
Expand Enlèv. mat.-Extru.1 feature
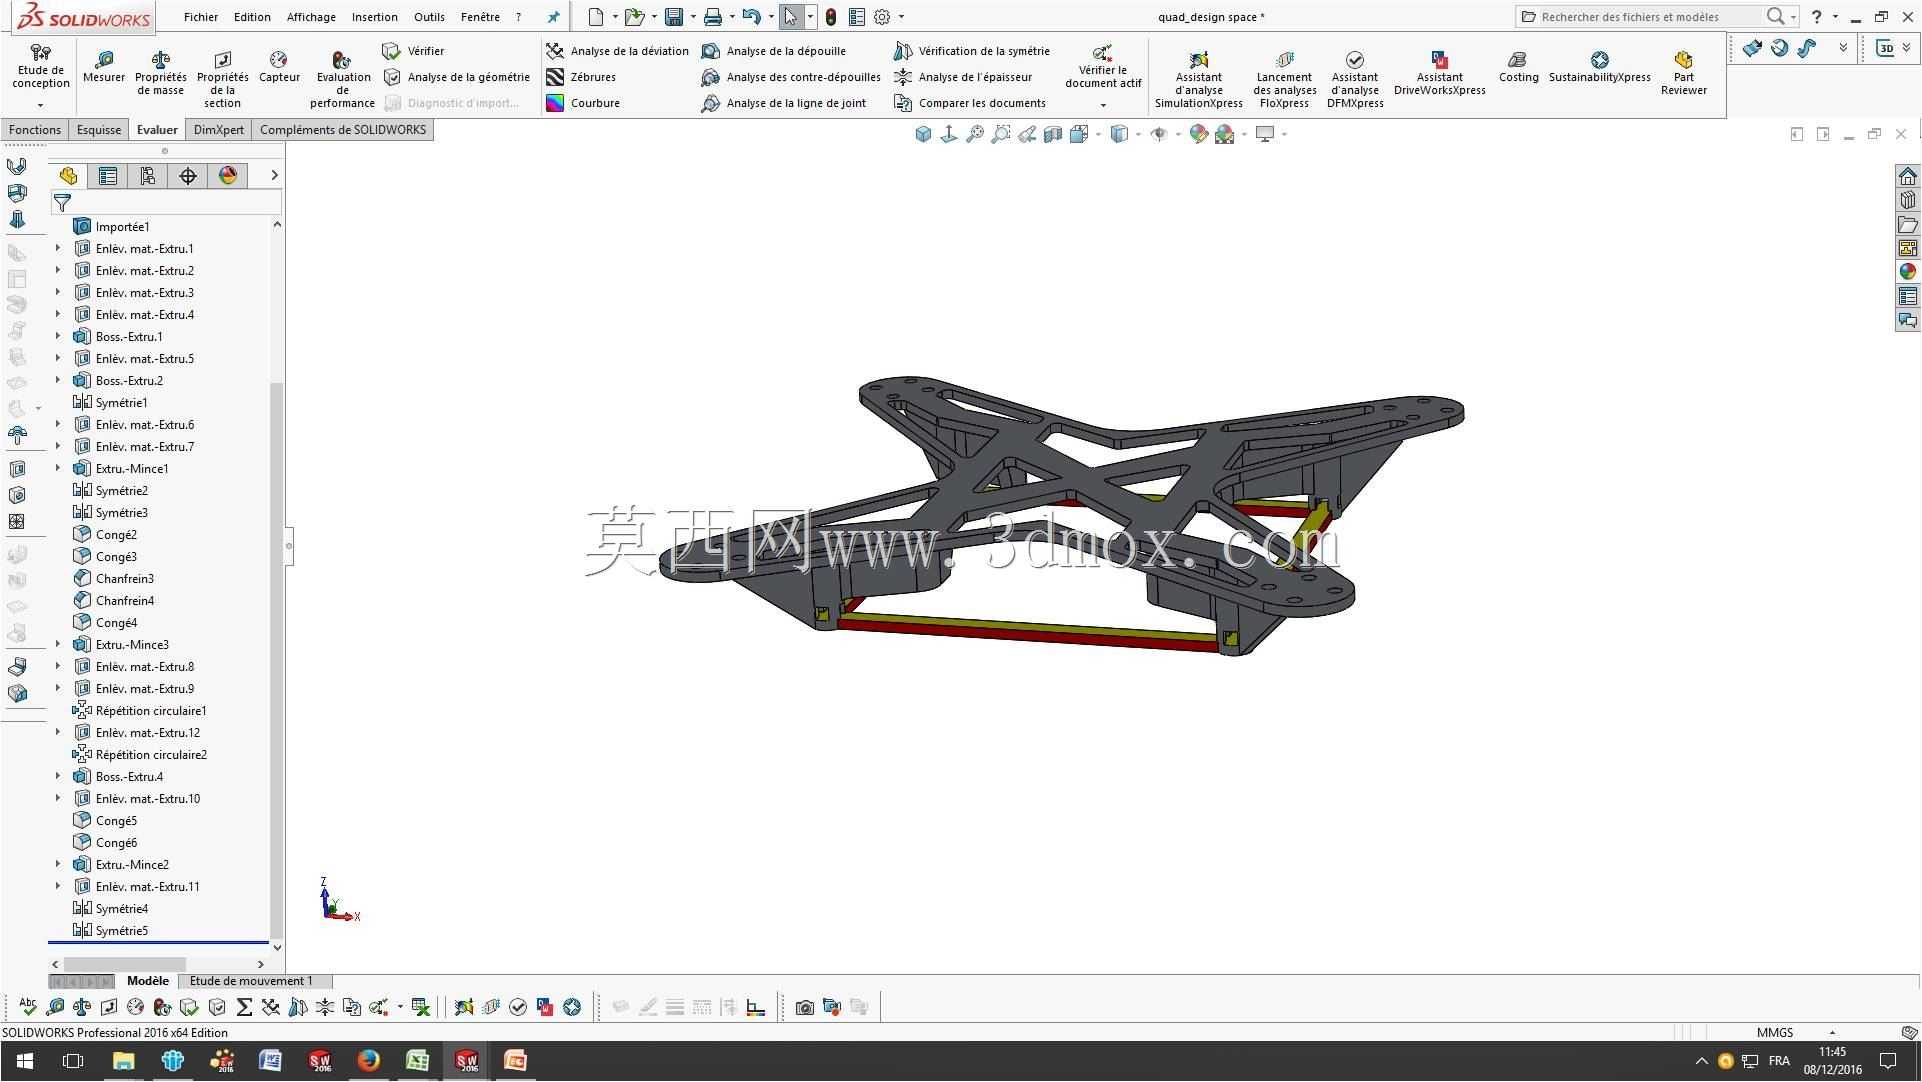(57, 248)
